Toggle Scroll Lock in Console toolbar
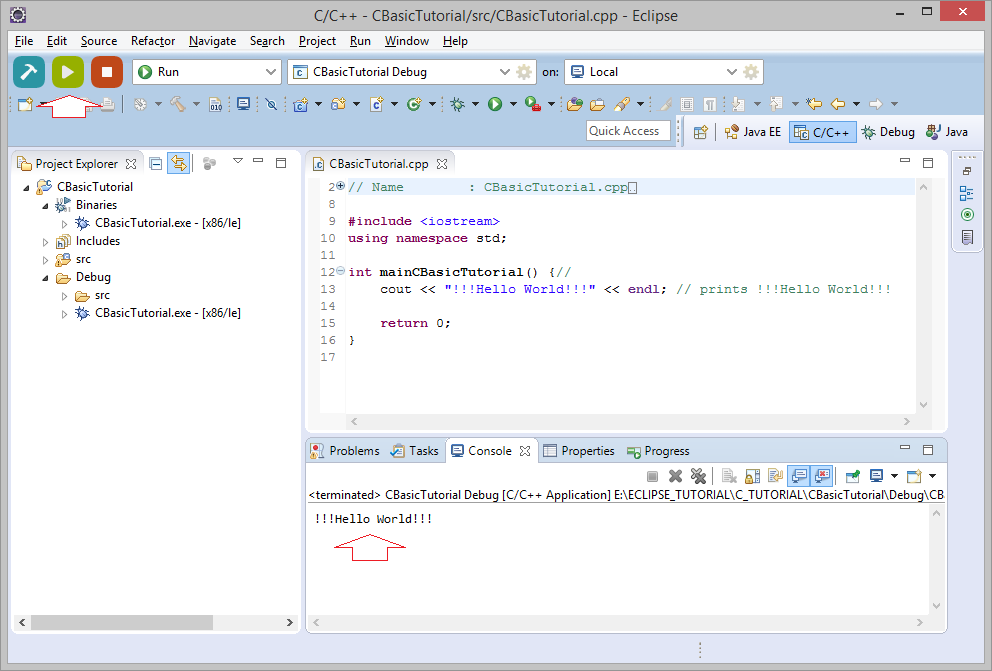 point(752,476)
